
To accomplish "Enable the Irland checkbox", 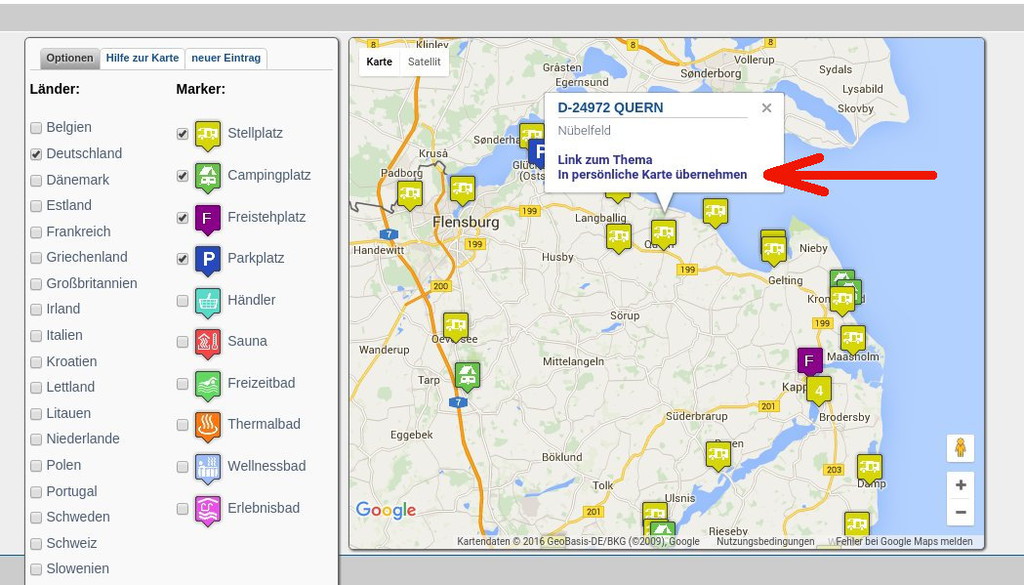I will [37, 309].
